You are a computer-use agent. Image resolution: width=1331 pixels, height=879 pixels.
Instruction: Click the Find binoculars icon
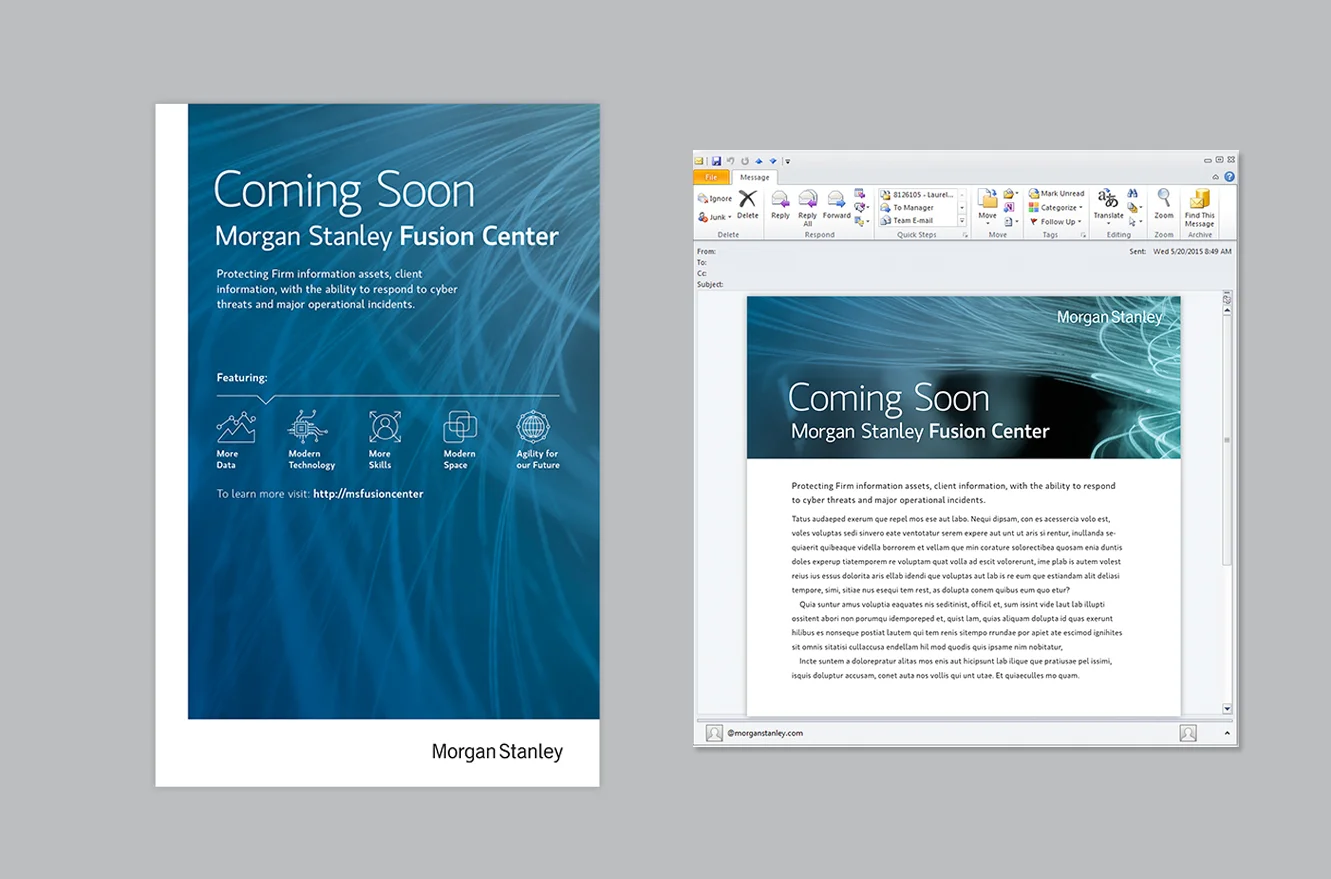tap(1133, 194)
